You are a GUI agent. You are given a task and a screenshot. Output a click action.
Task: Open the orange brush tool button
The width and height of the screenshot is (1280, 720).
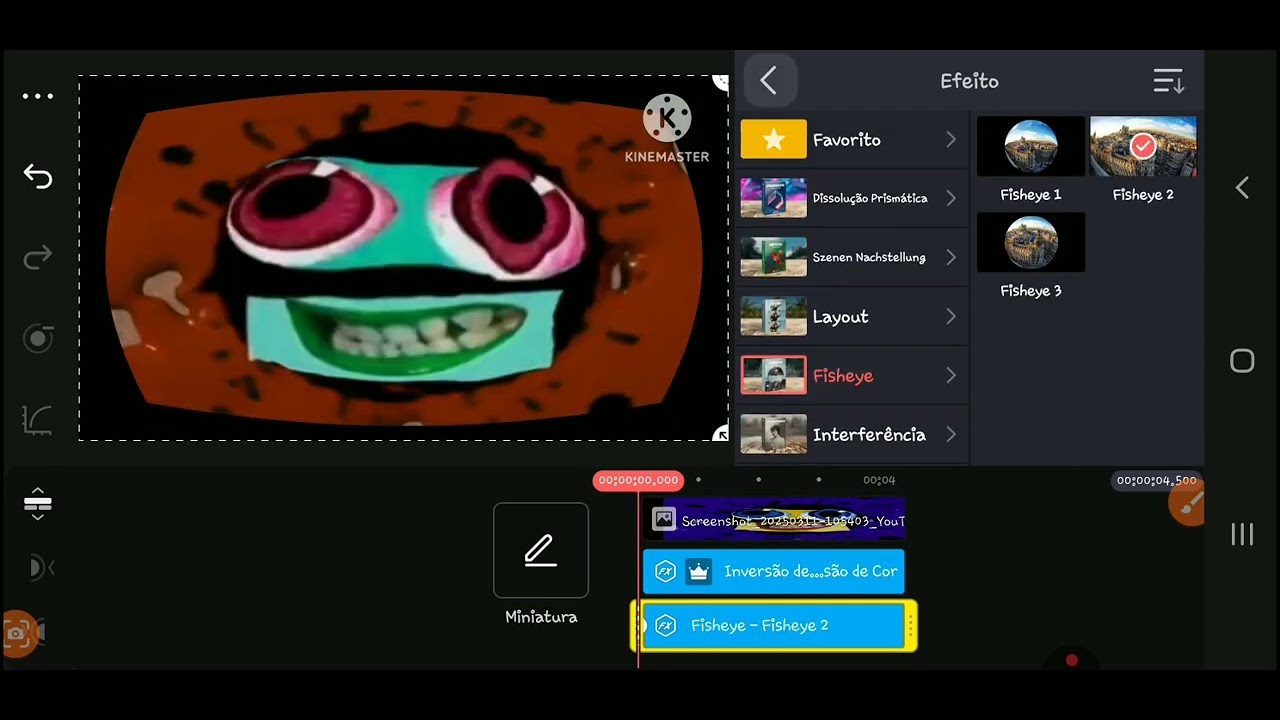pos(1188,505)
